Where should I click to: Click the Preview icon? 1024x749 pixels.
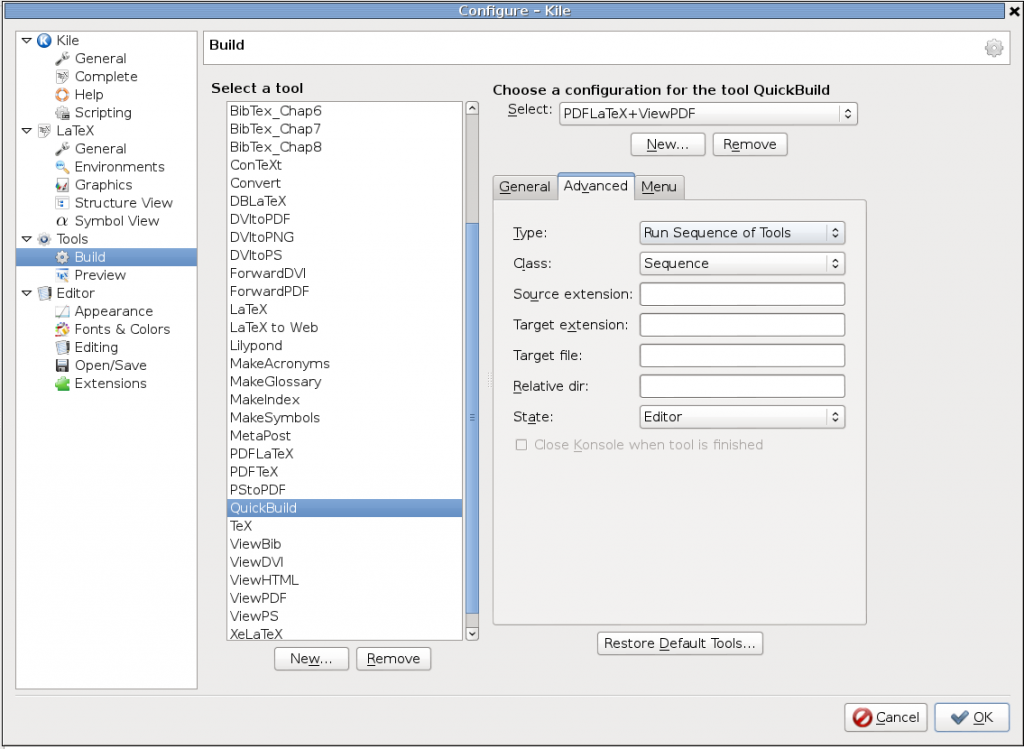click(62, 275)
